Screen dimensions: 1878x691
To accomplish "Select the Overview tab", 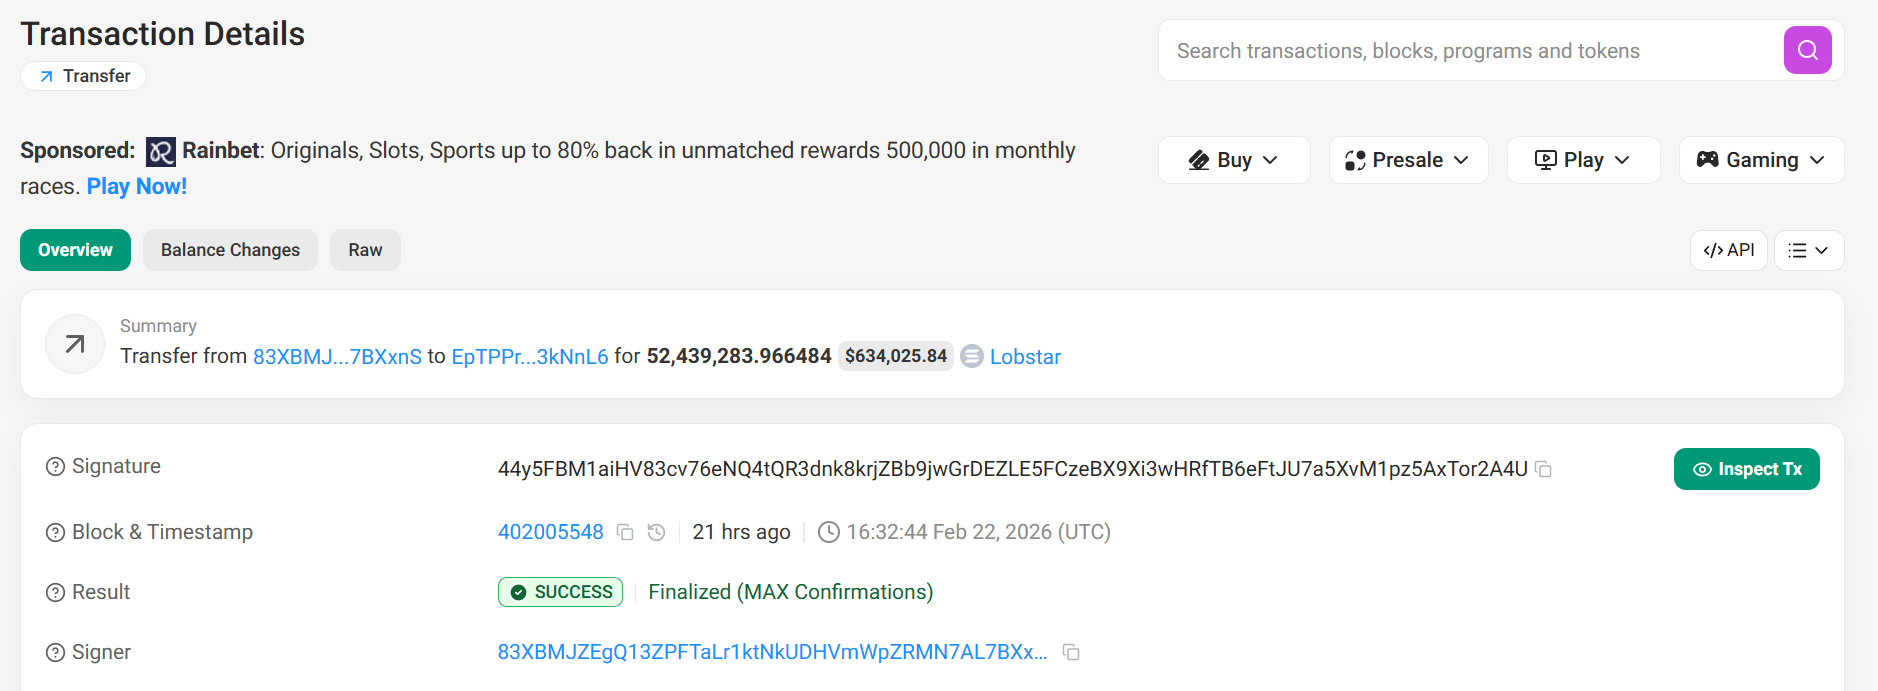I will click(75, 250).
